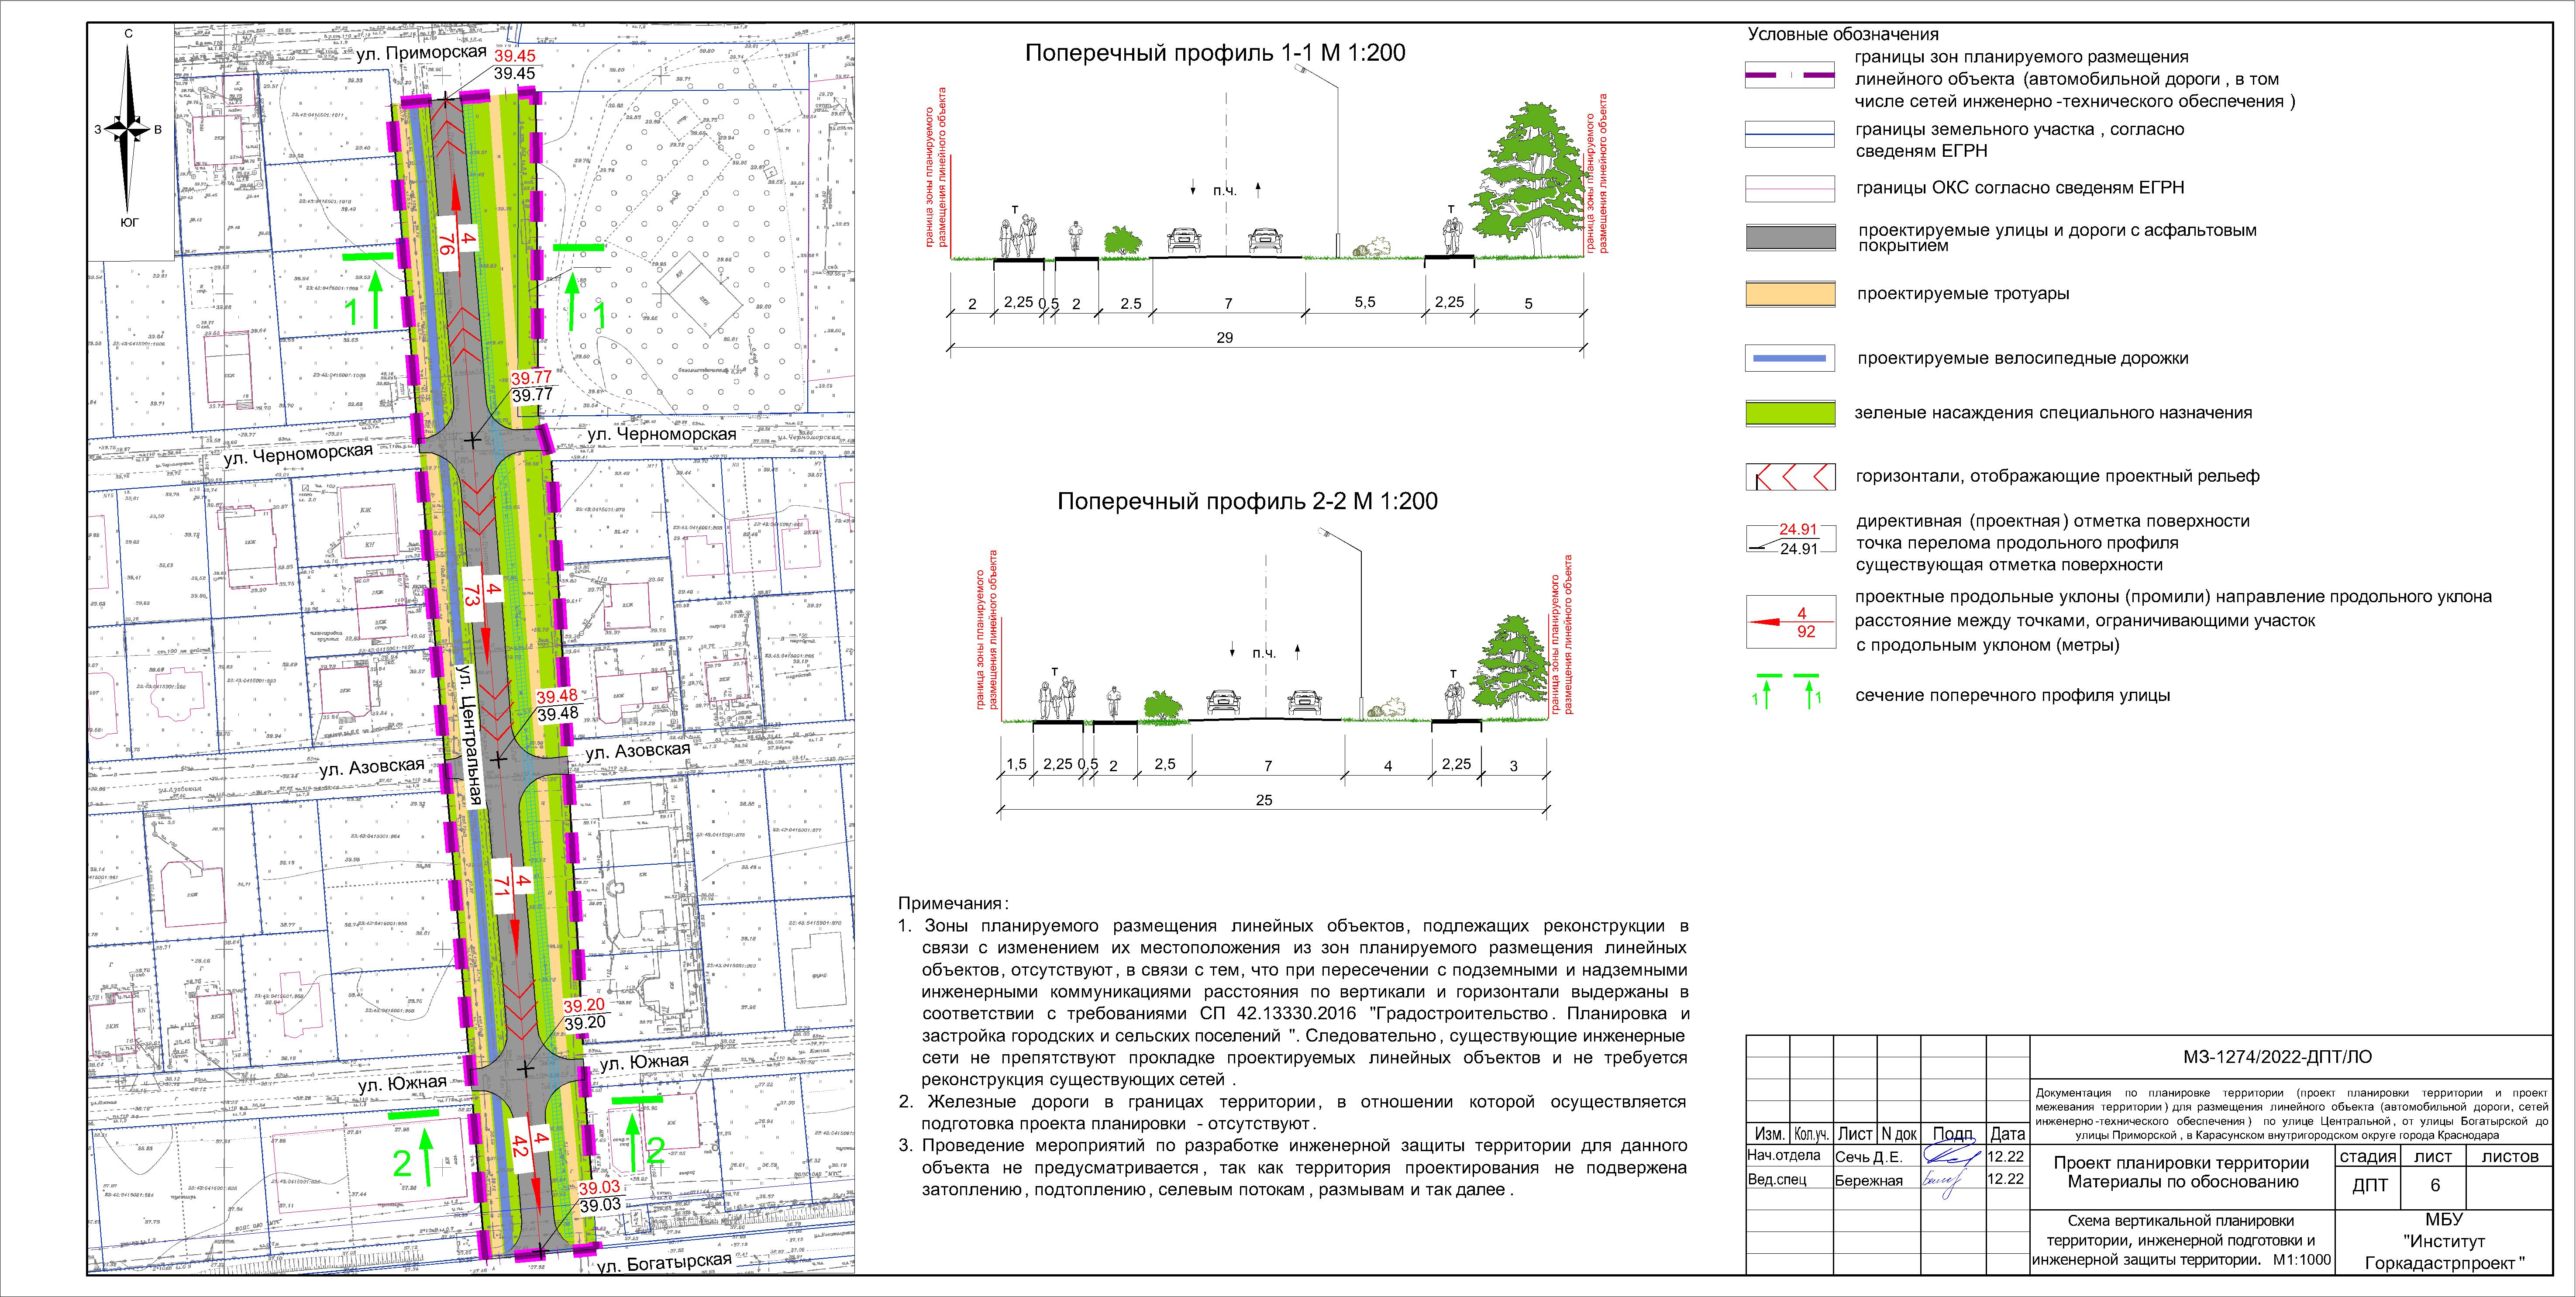Click the right car in profile 1-1
This screenshot has width=2576, height=1297.
click(1264, 241)
